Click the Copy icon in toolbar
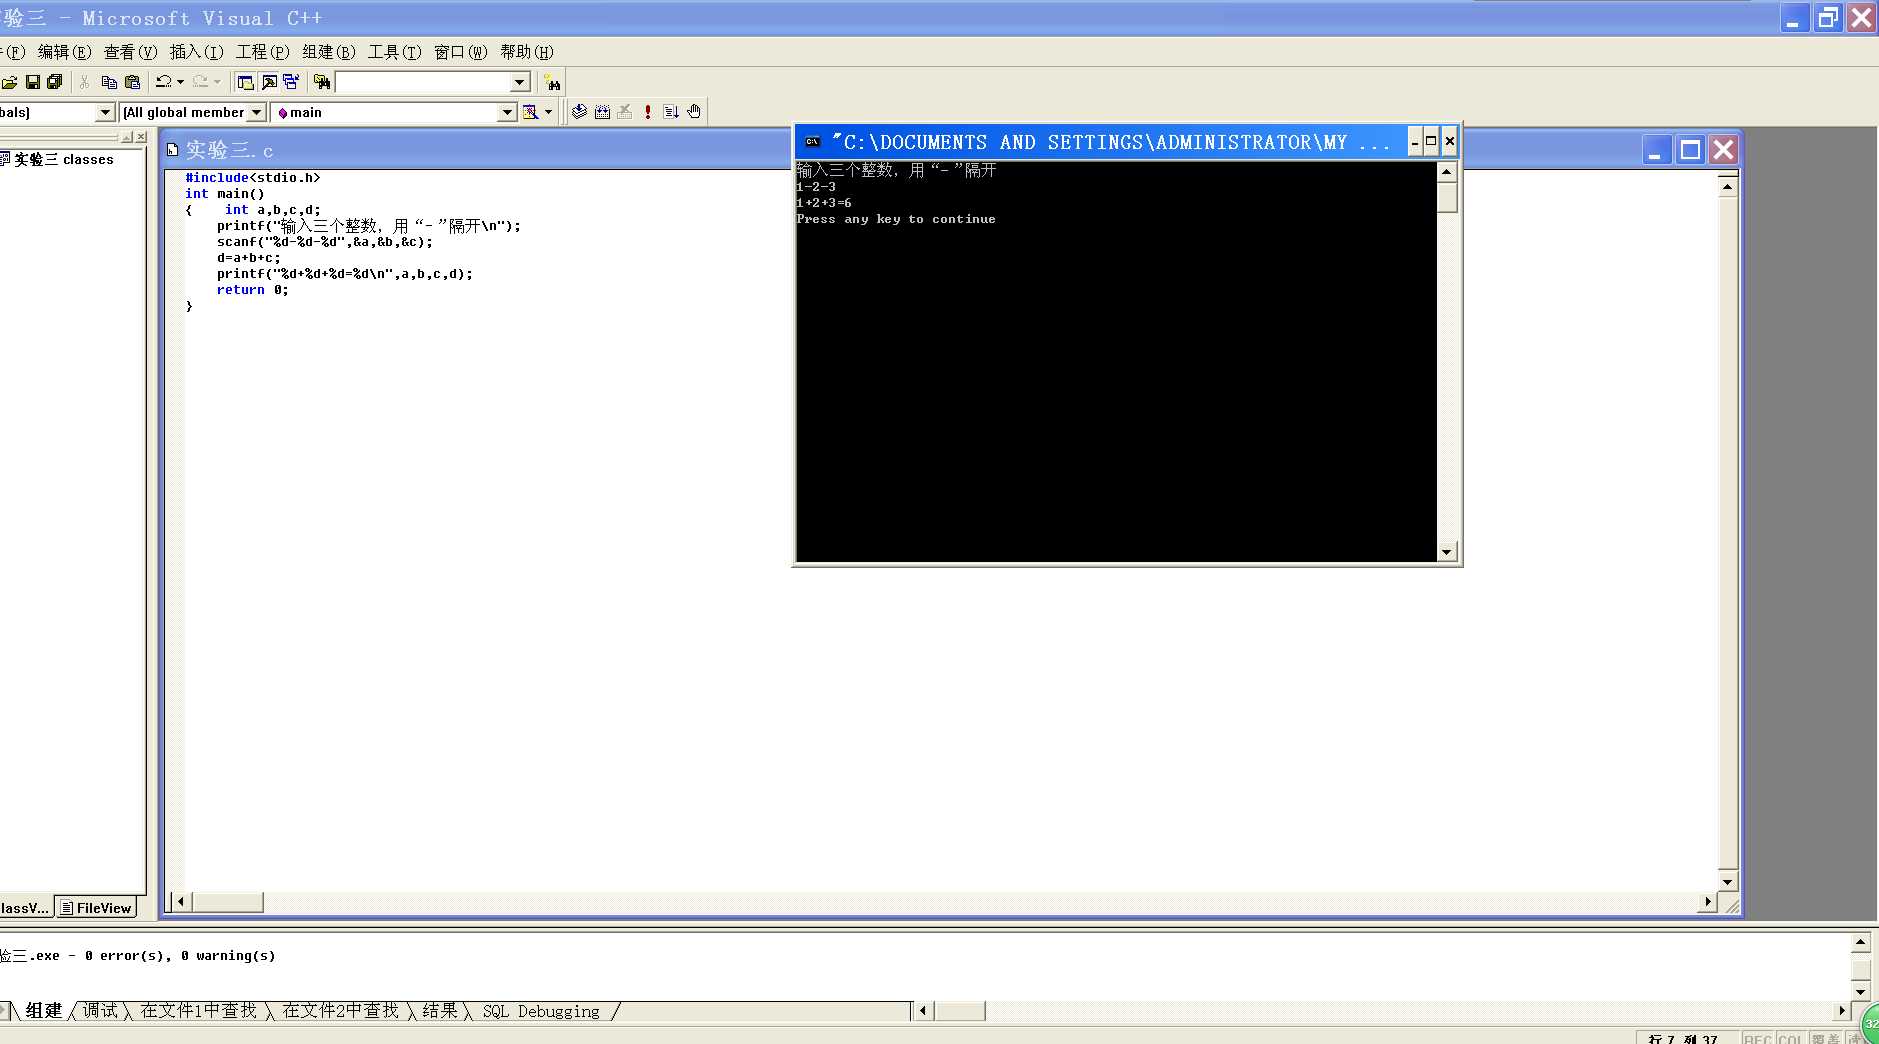 (109, 82)
